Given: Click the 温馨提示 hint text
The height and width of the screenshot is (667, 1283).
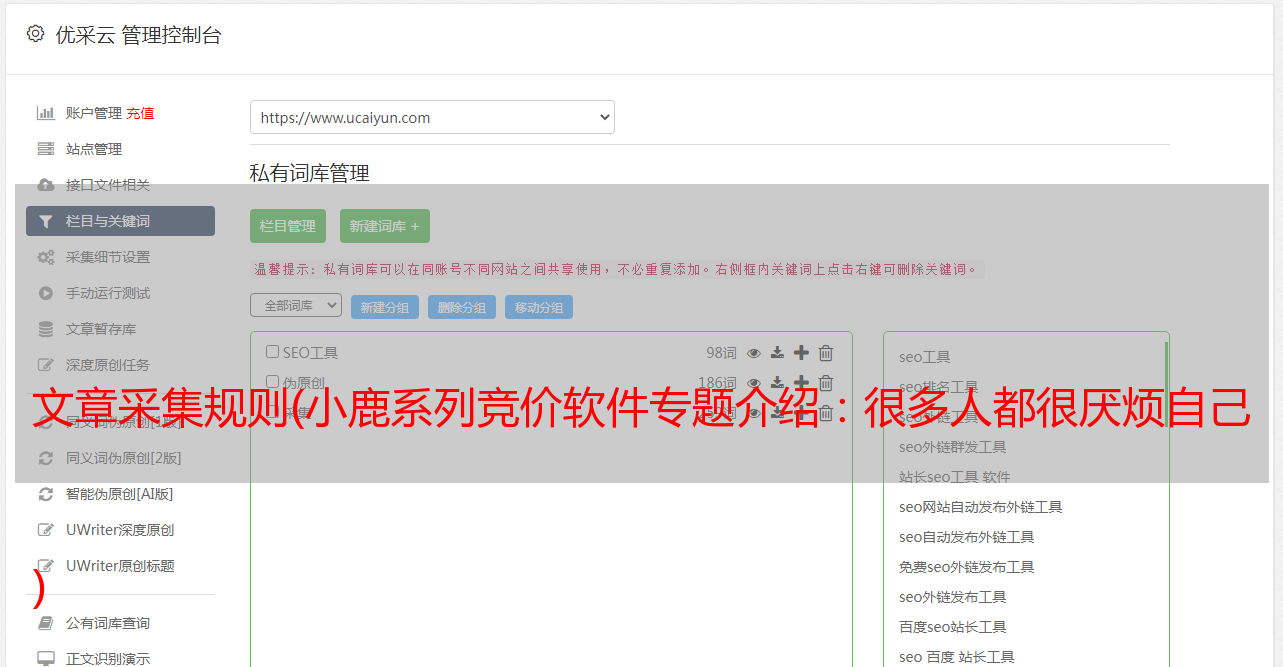Looking at the screenshot, I should pos(617,269).
